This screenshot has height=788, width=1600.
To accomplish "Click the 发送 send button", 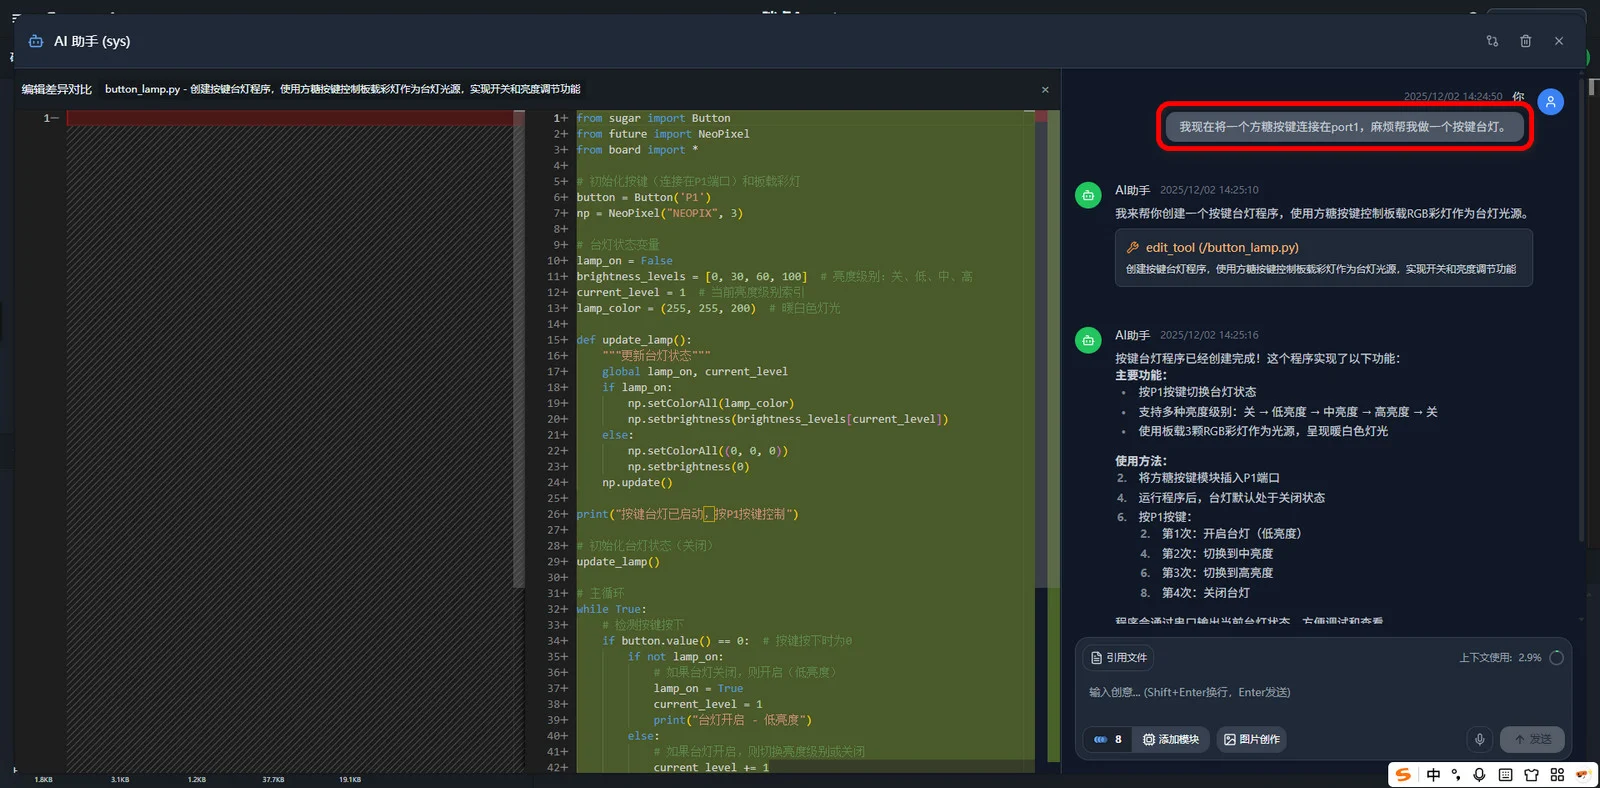I will coord(1532,739).
